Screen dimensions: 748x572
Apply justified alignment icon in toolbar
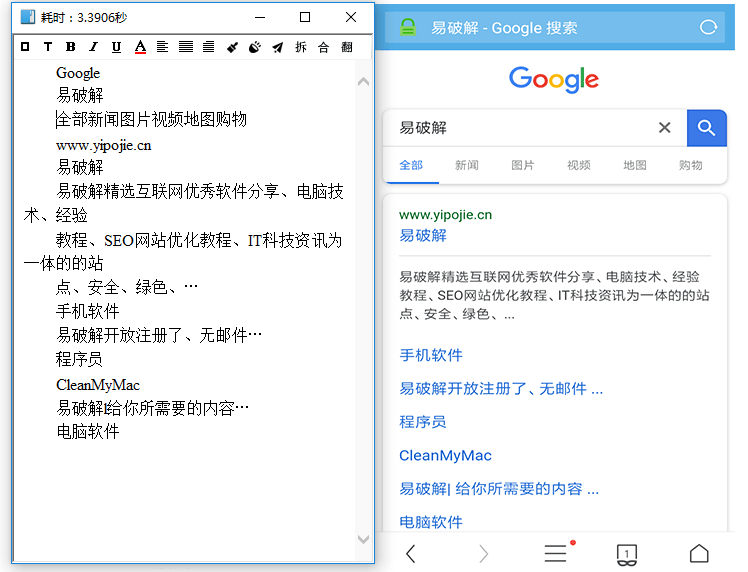[x=186, y=47]
